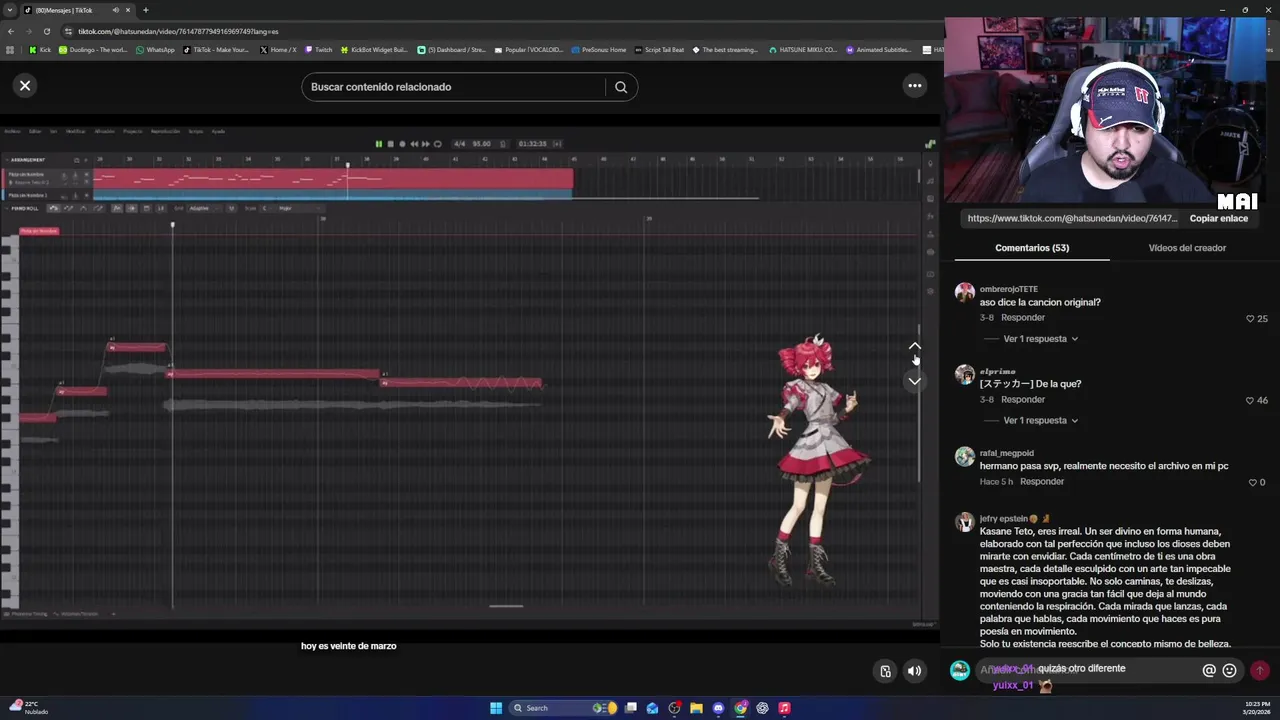1280x720 pixels.
Task: Click Responder on rafal_megpoid's comment
Action: coord(1042,482)
